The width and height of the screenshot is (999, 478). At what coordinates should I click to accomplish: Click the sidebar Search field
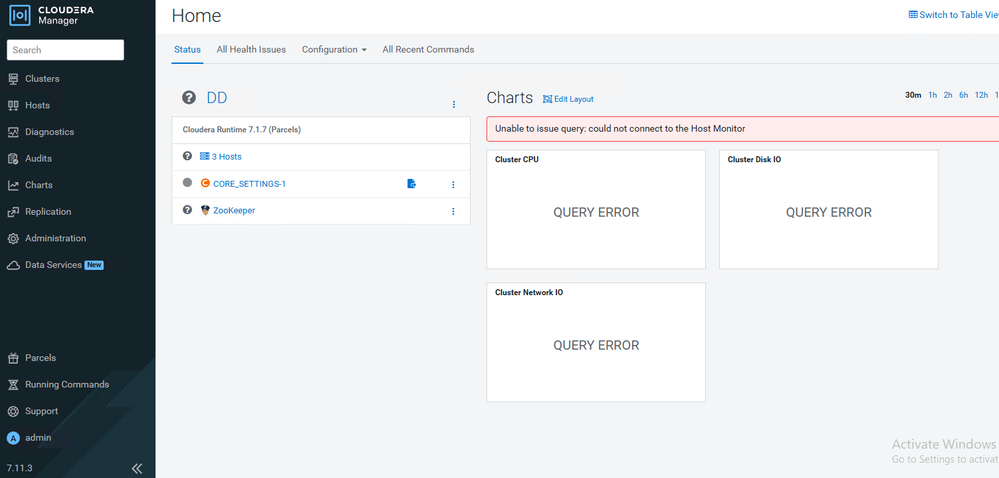coord(65,50)
